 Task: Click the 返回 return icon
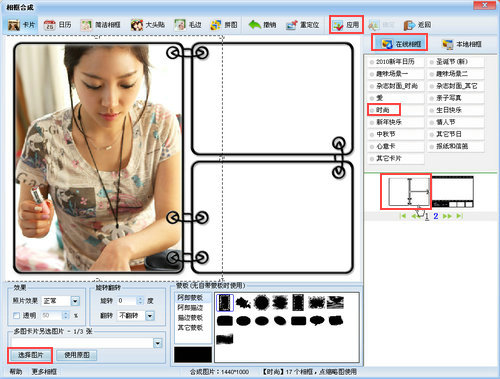coord(409,25)
